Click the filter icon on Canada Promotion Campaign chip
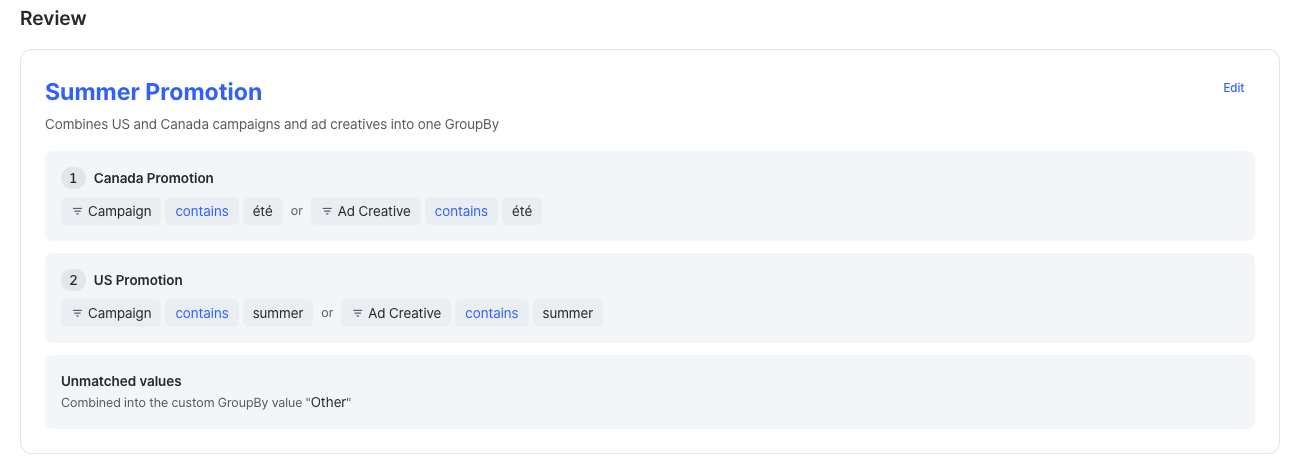The image size is (1300, 466). (x=77, y=211)
